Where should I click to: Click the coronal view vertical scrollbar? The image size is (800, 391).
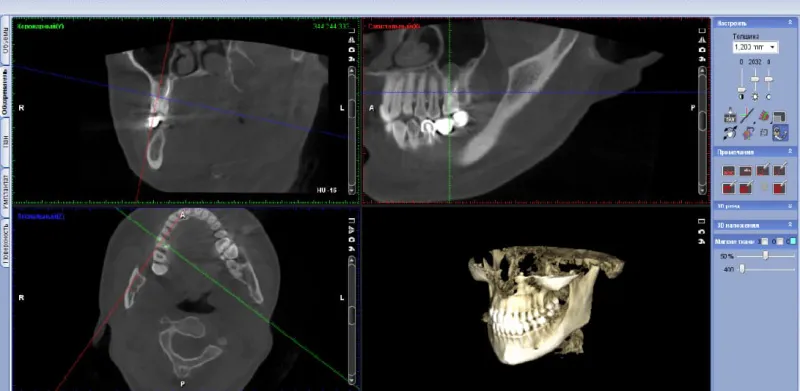pyautogui.click(x=352, y=130)
